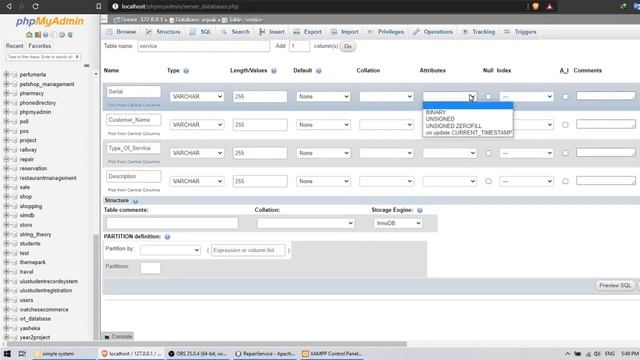Click help icon beside Structure section

point(135,201)
